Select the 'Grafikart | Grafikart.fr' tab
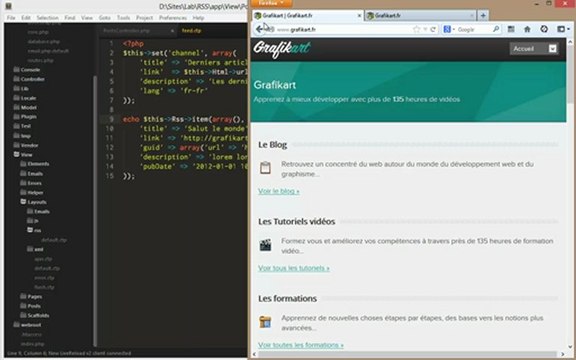The image size is (576, 360). pyautogui.click(x=308, y=15)
